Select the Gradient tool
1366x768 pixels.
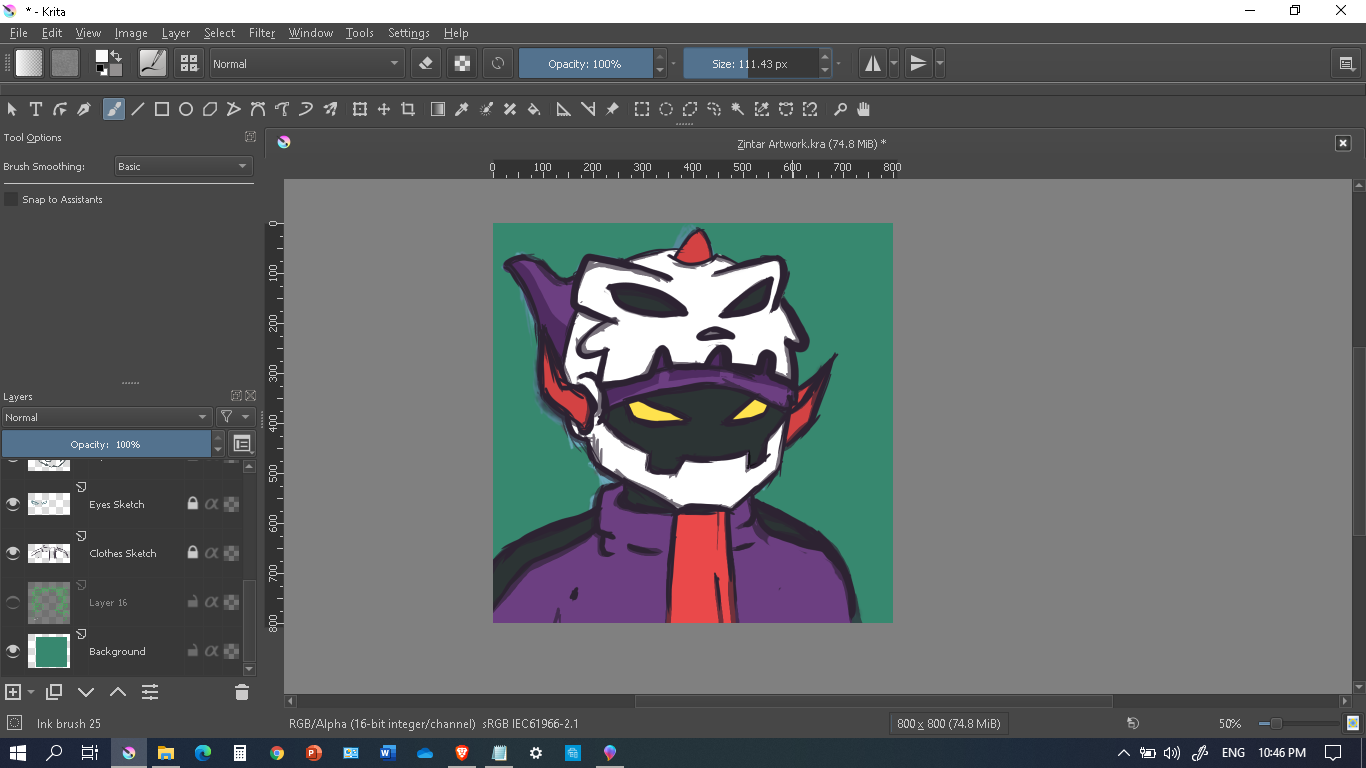(x=438, y=109)
